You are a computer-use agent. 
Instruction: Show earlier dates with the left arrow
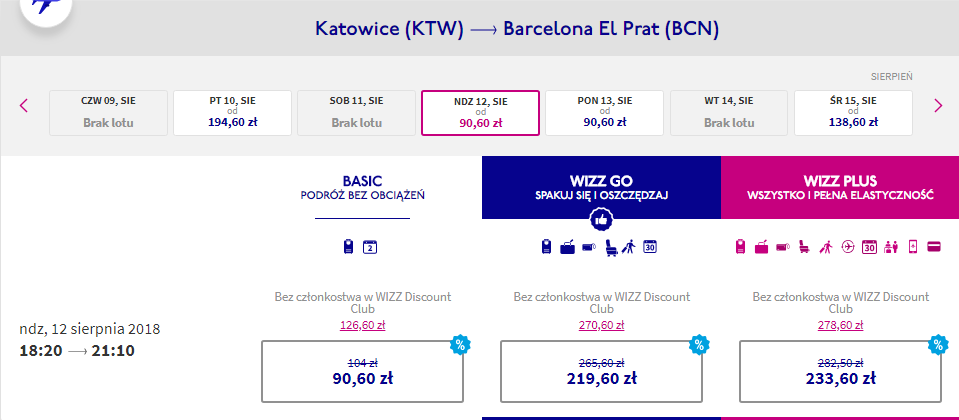point(24,105)
